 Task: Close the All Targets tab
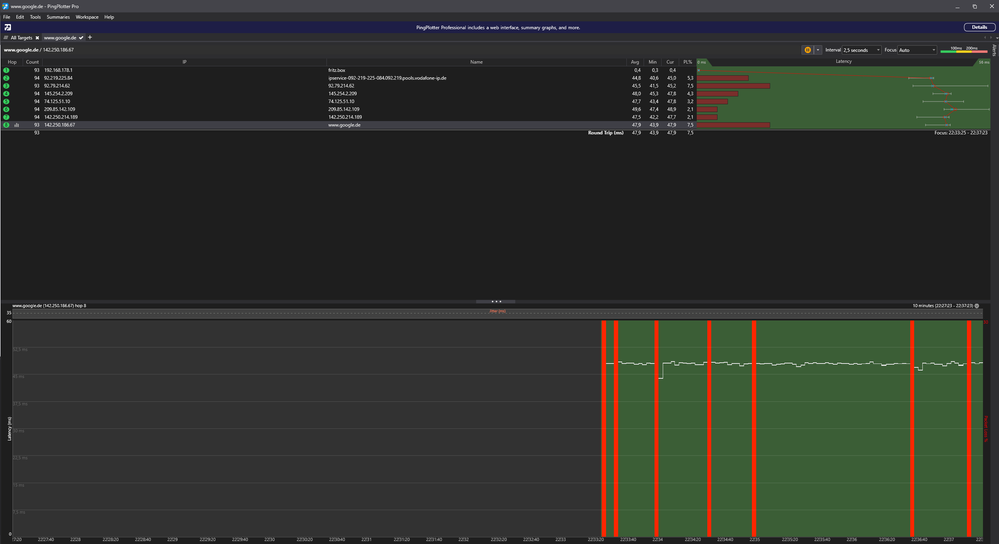coord(37,38)
